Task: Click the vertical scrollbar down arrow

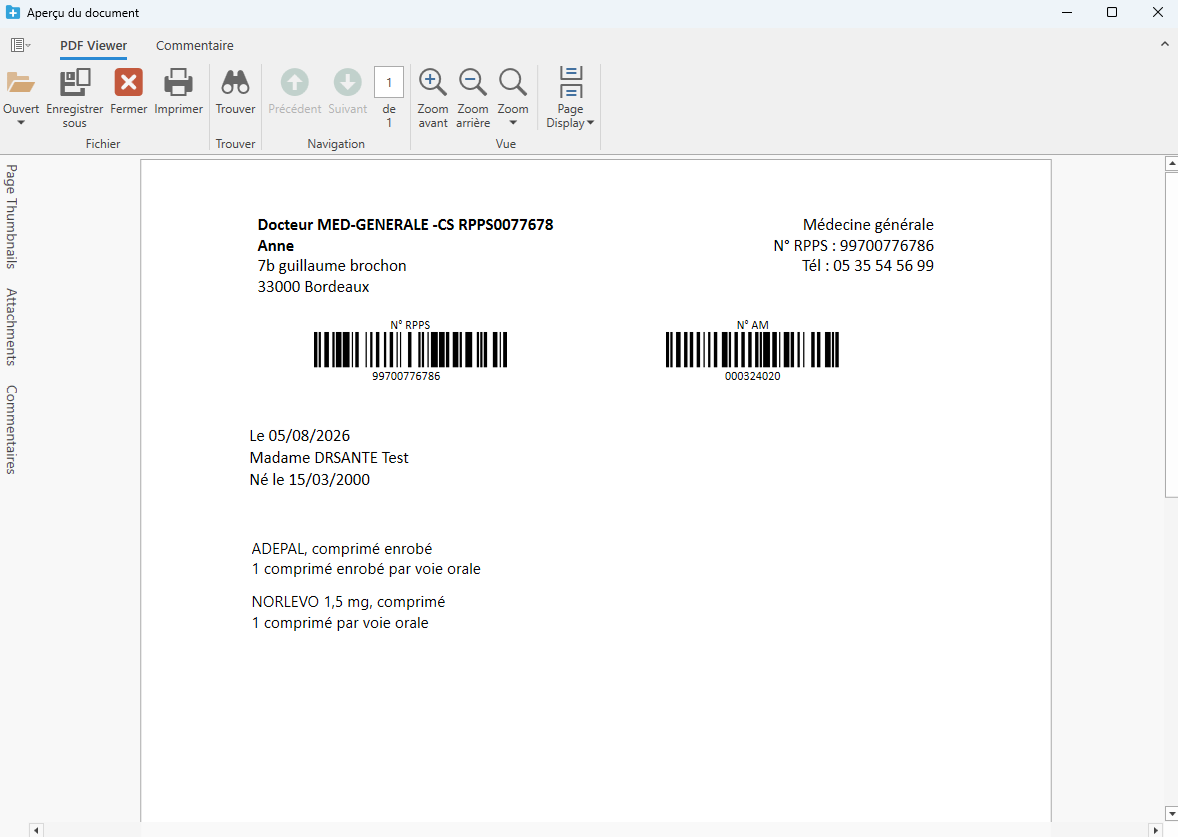Action: point(1171,814)
